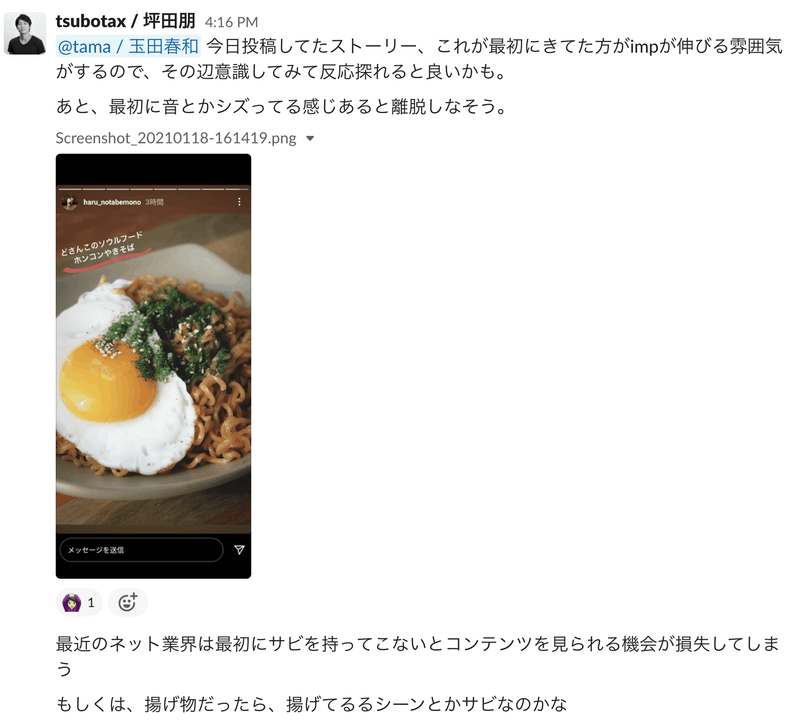This screenshot has width=800, height=723.
Task: Click the add reaction smiley icon
Action: pos(128,602)
